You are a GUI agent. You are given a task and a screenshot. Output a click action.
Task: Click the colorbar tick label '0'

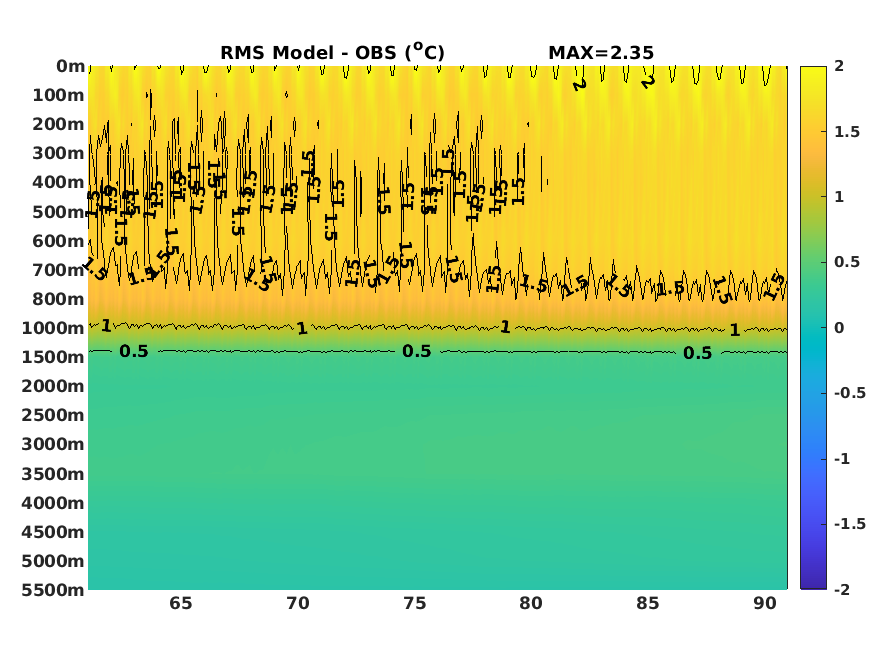pos(839,328)
